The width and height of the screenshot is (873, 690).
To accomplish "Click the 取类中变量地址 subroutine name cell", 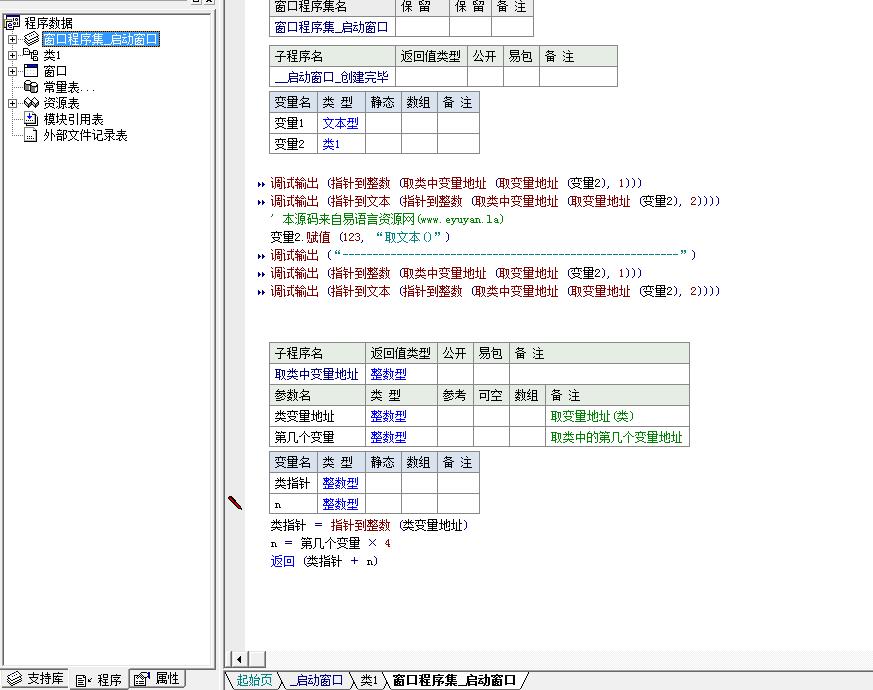I will pyautogui.click(x=316, y=374).
